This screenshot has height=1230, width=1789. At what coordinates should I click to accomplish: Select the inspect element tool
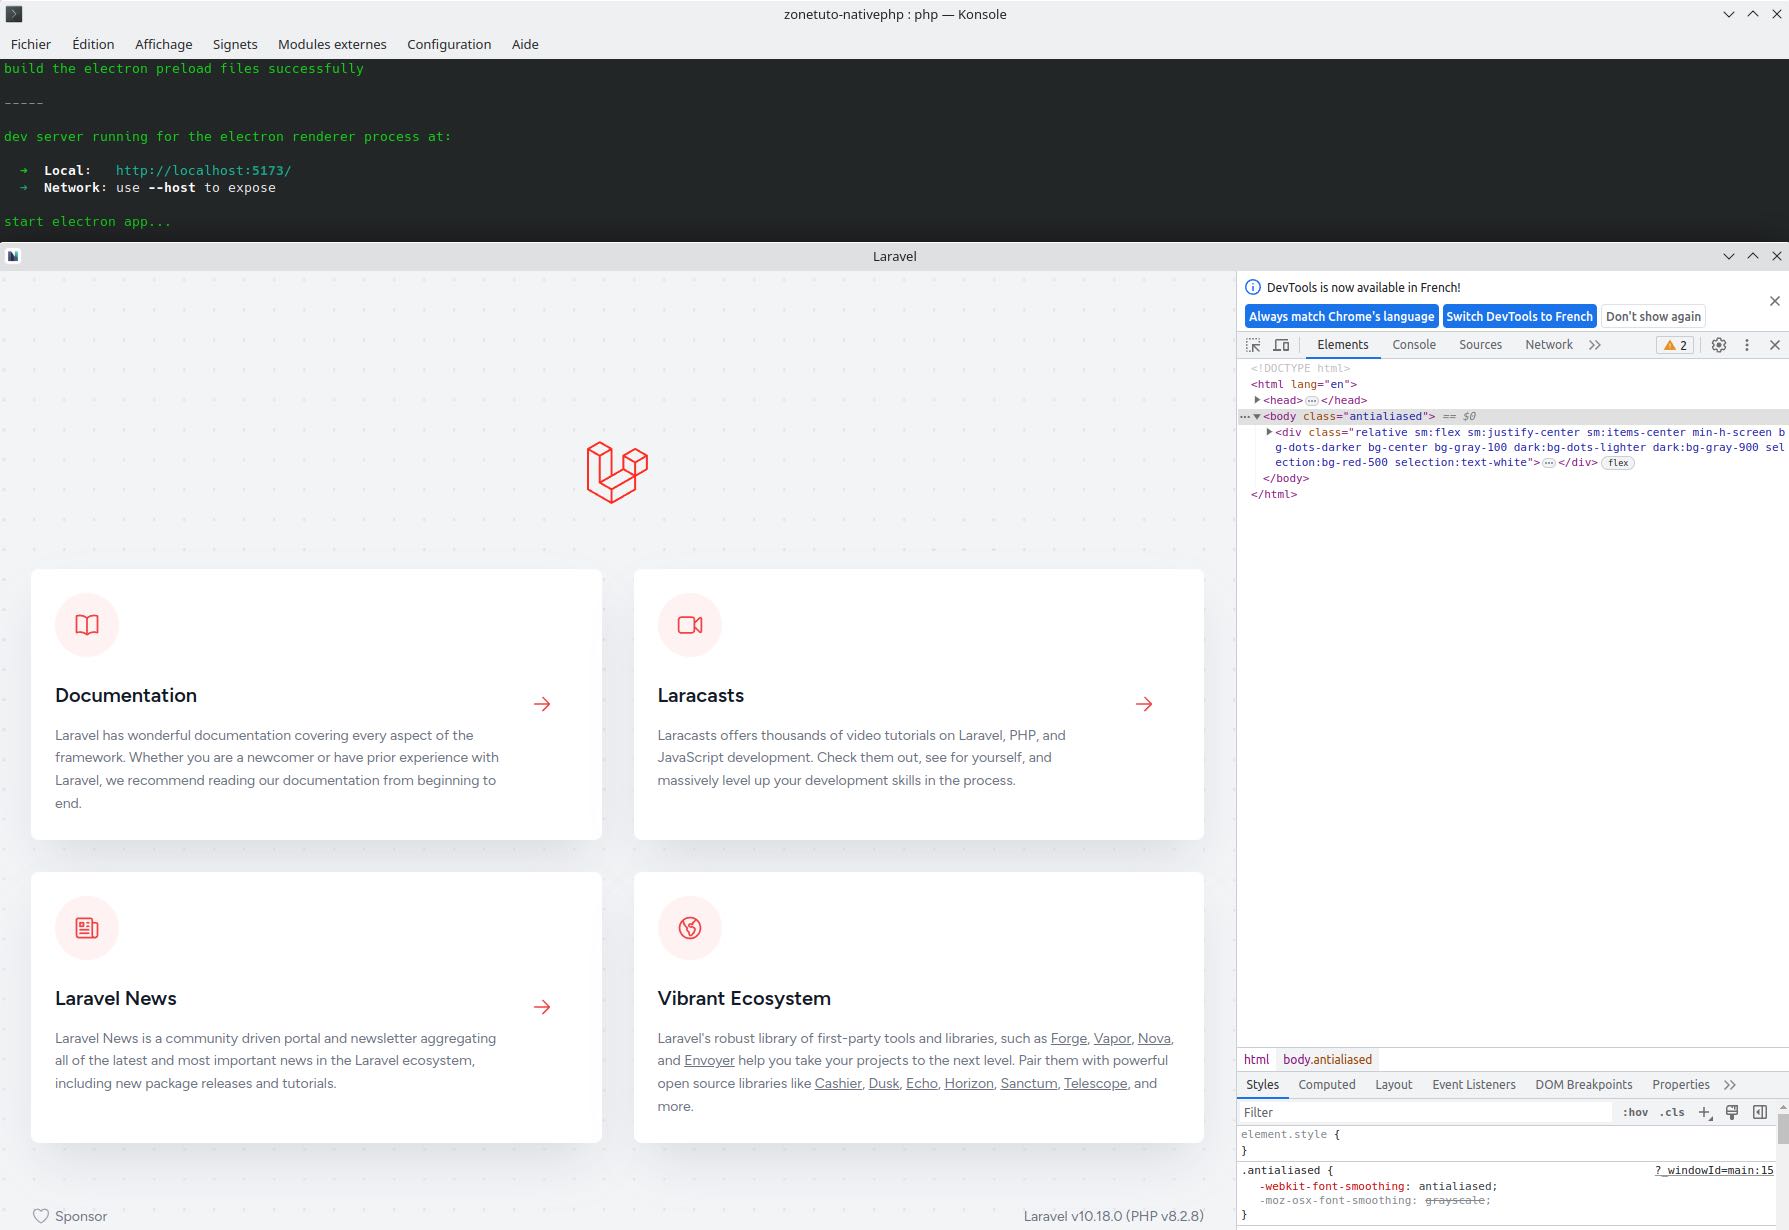(x=1253, y=345)
